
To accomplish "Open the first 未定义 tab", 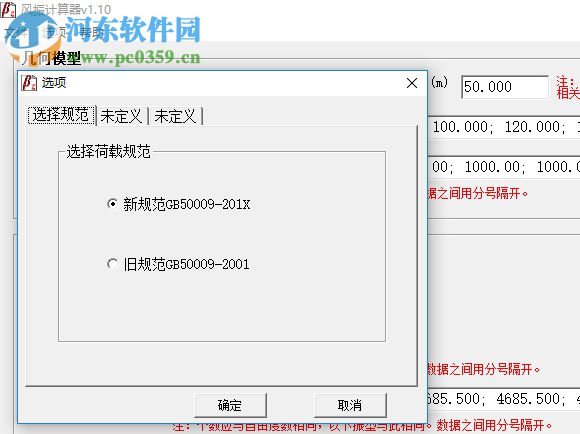I will coord(122,116).
